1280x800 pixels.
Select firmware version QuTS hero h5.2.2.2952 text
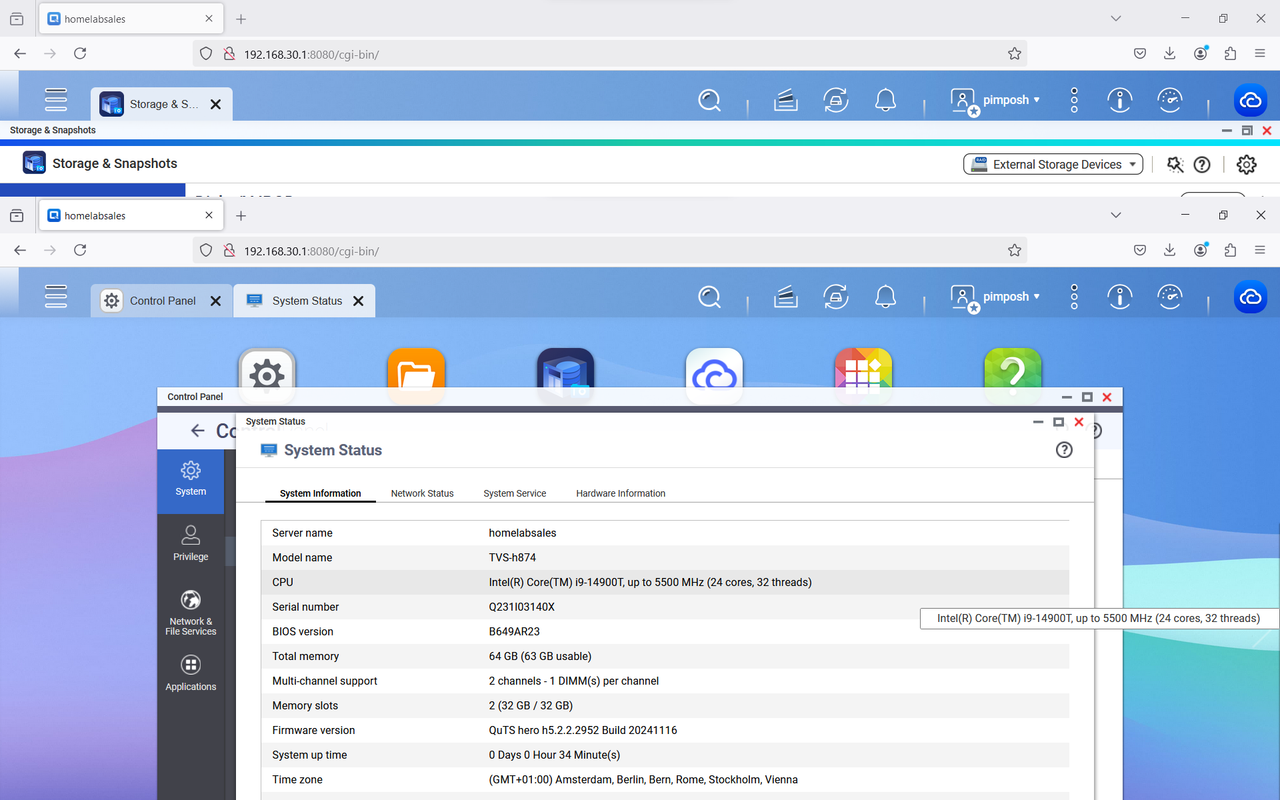(x=583, y=730)
